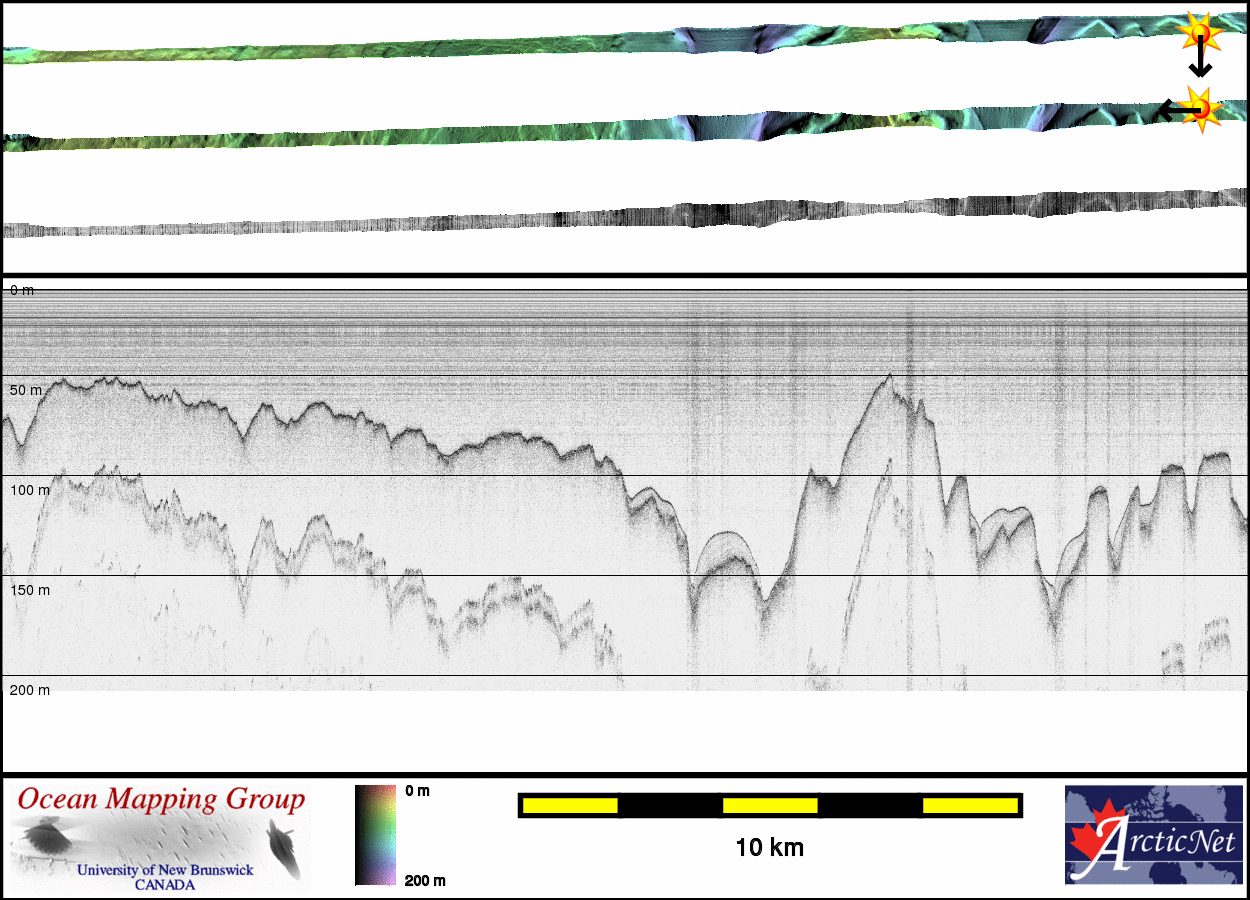This screenshot has height=900, width=1250.
Task: Click the "0 m" depth axis label on the profile
Action: point(22,290)
